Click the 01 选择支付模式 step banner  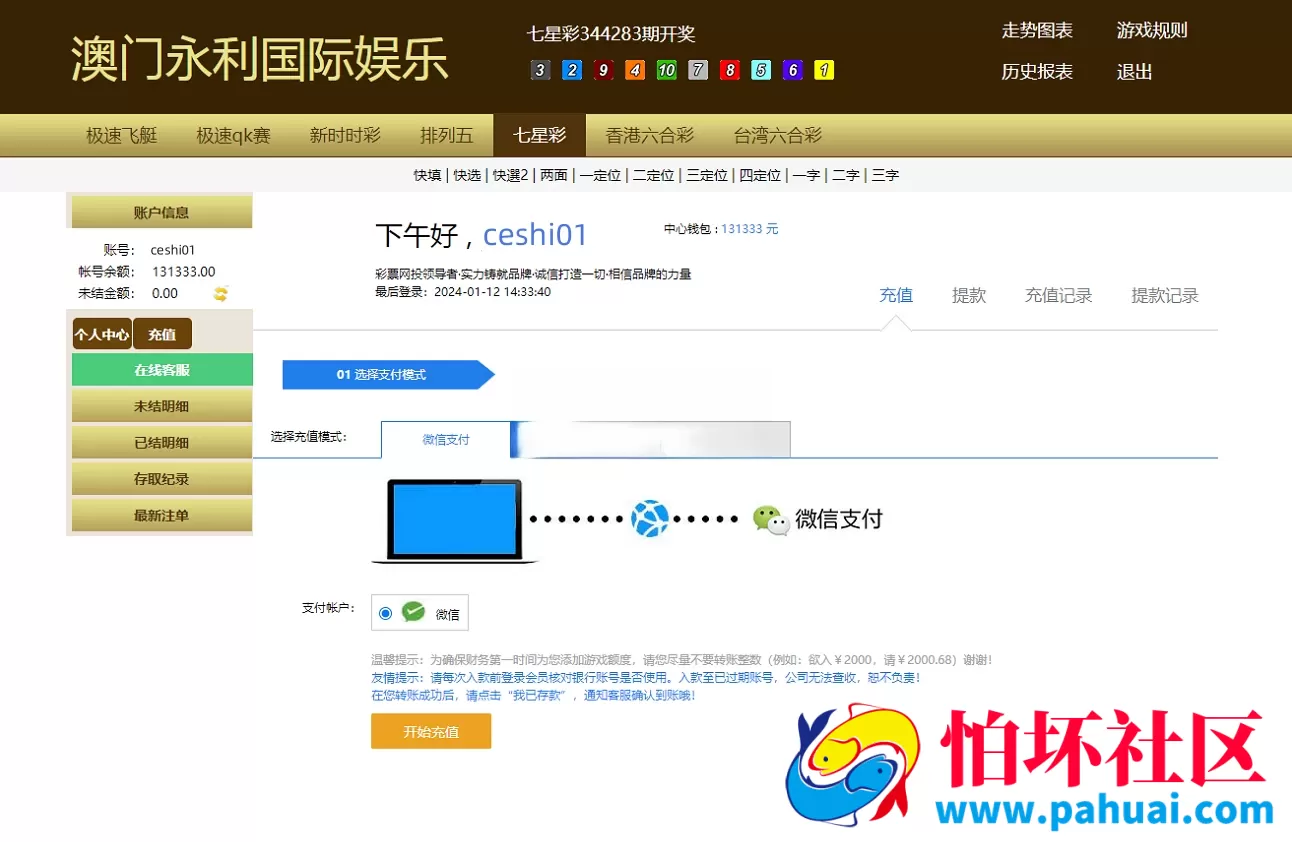pos(388,375)
